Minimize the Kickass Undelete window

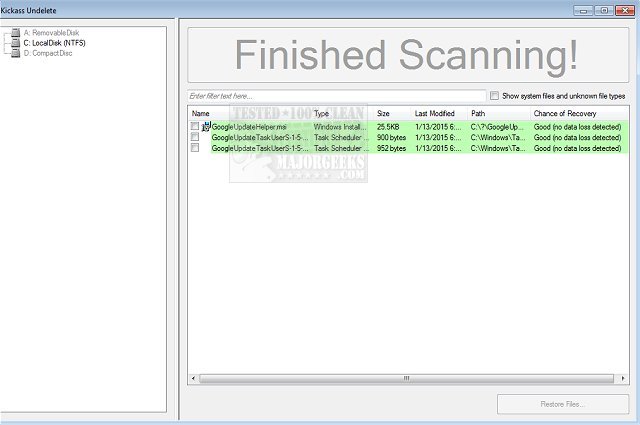tap(583, 11)
